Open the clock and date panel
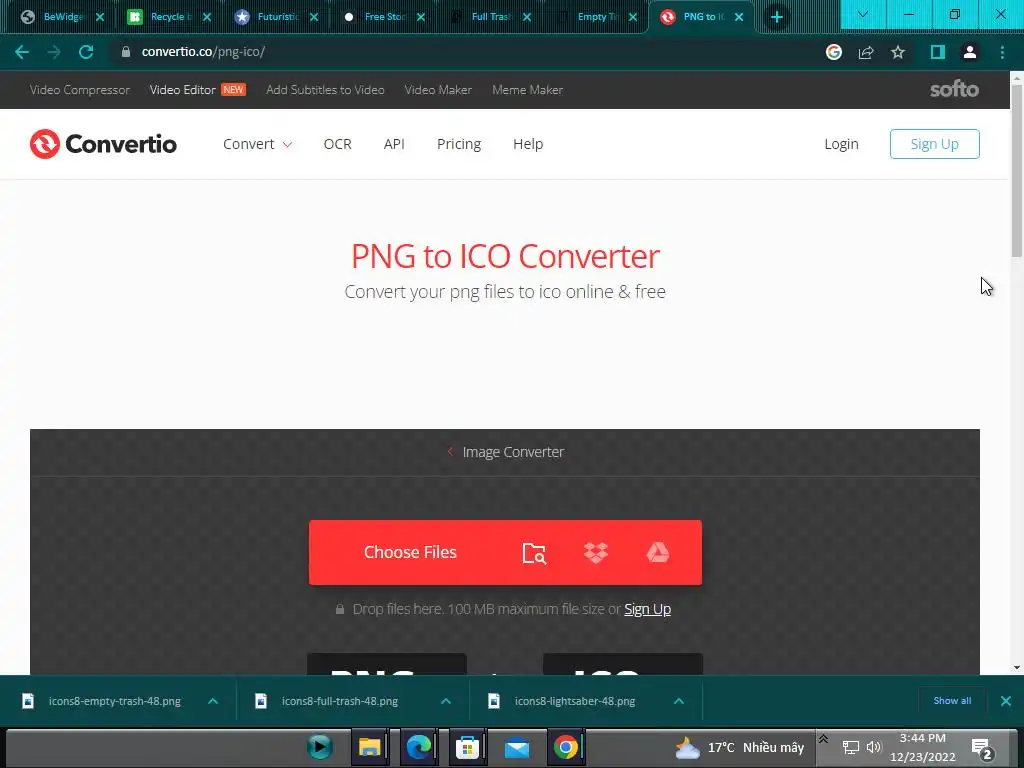Screen dimensions: 1024x768 [x=922, y=748]
